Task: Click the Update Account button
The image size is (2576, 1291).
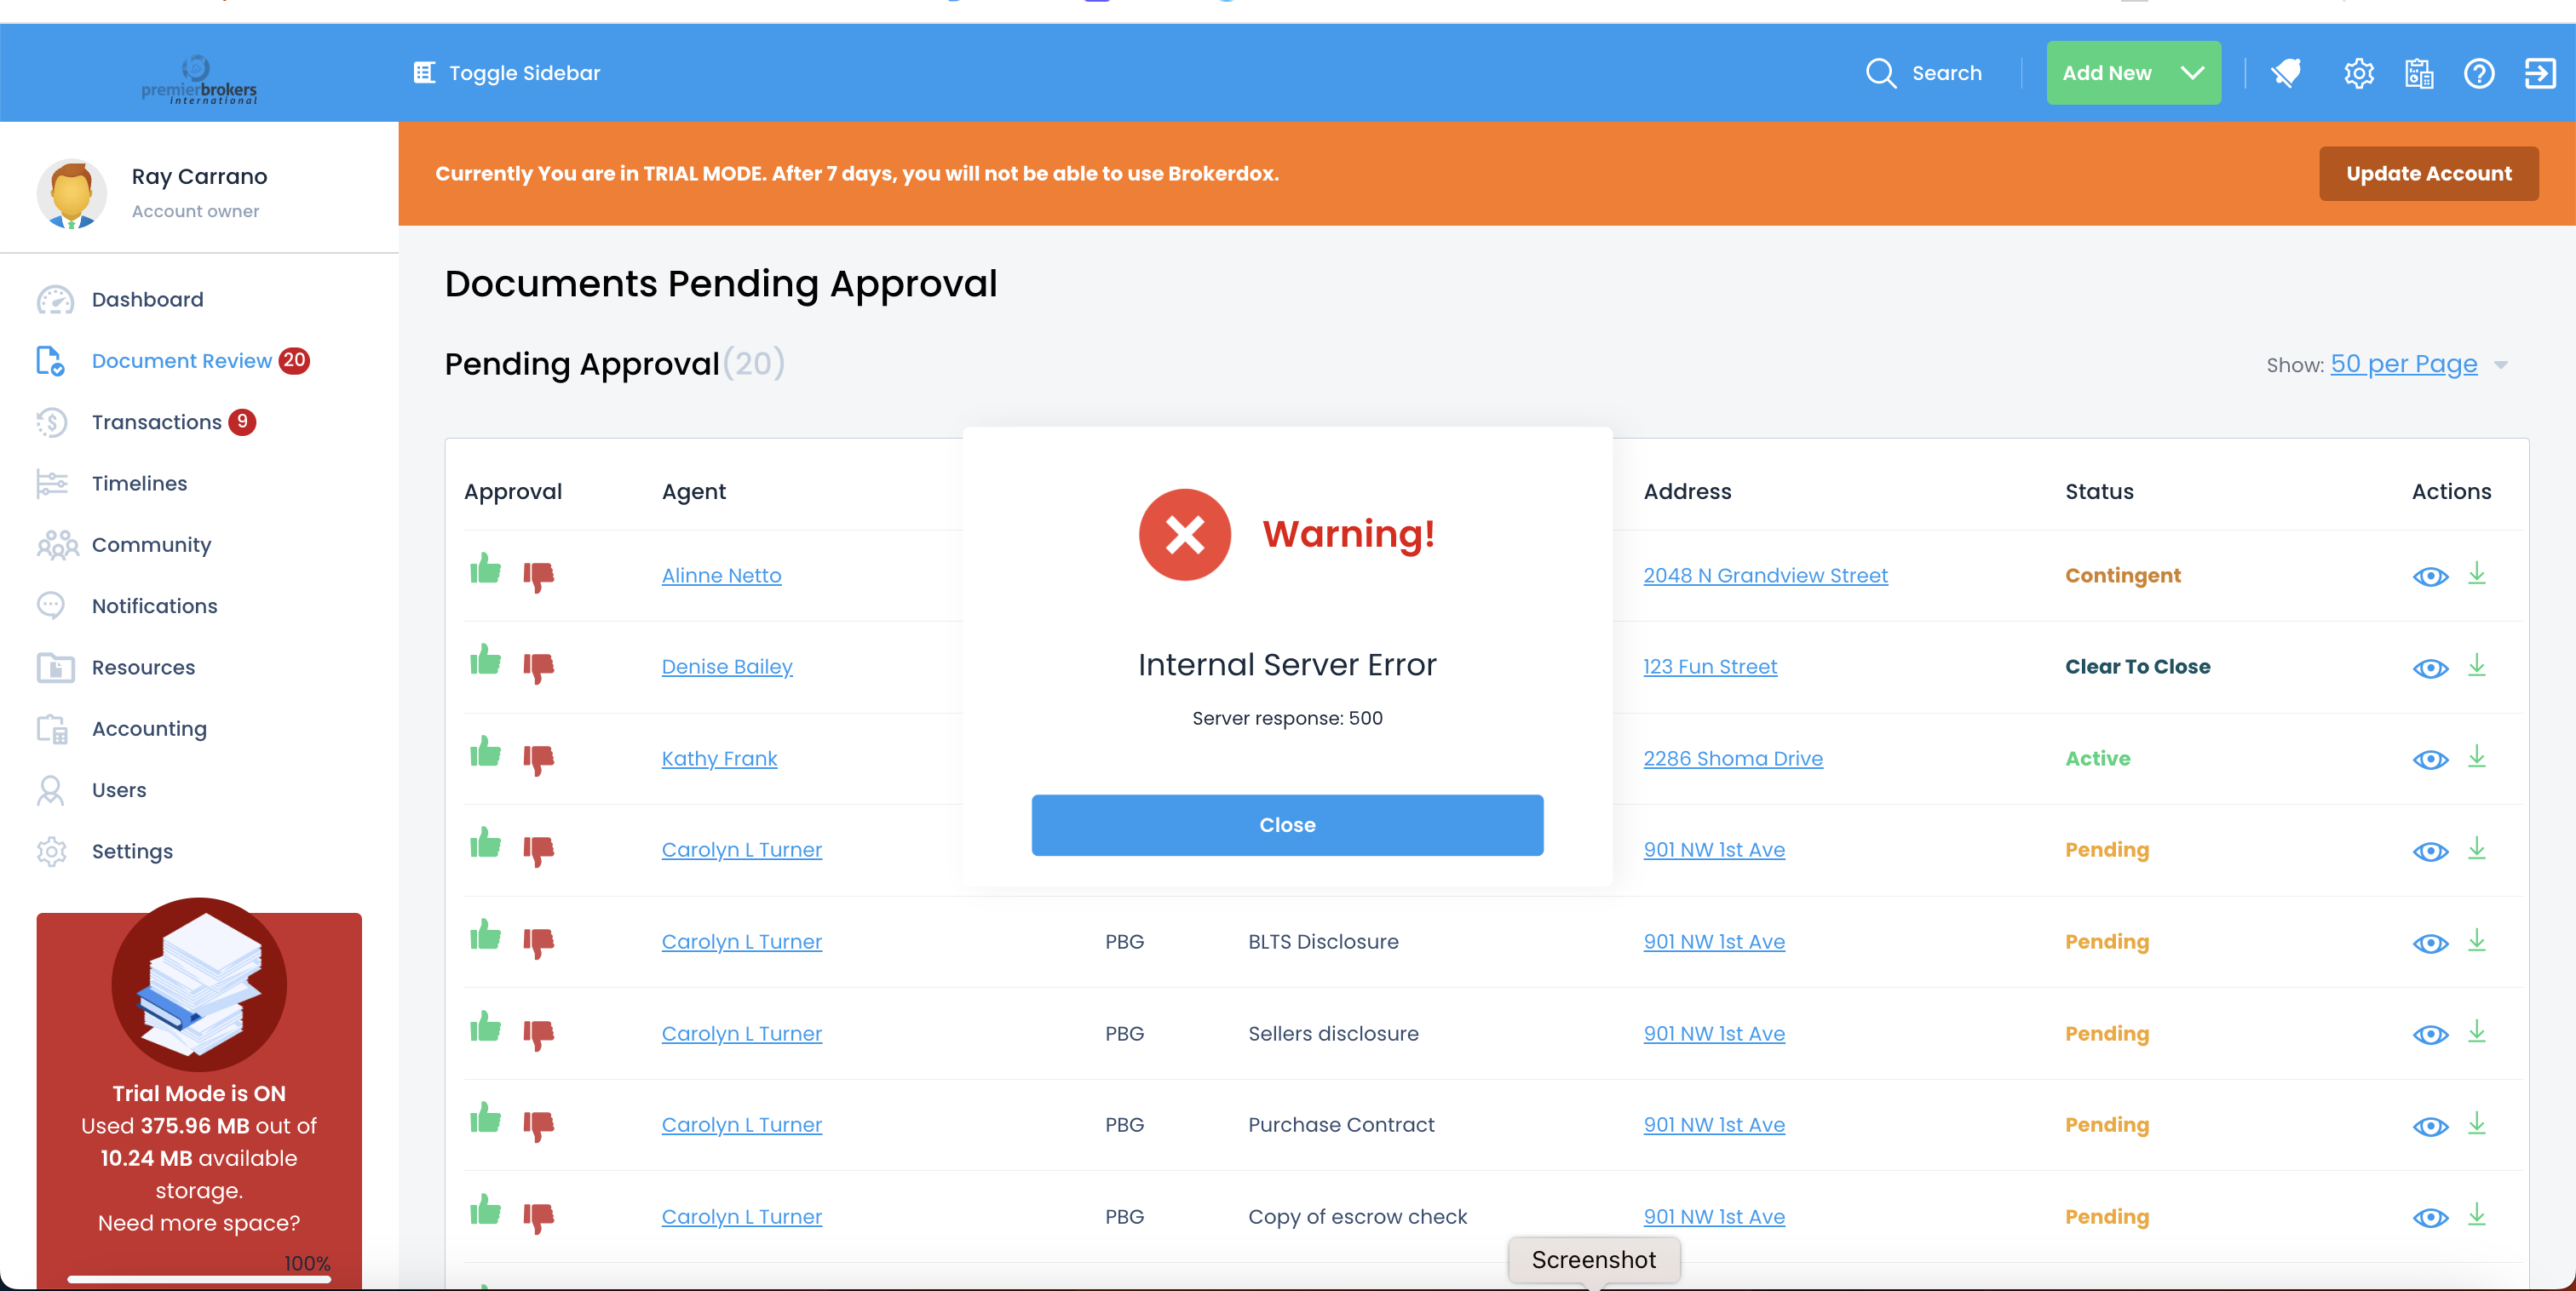Action: [x=2428, y=174]
